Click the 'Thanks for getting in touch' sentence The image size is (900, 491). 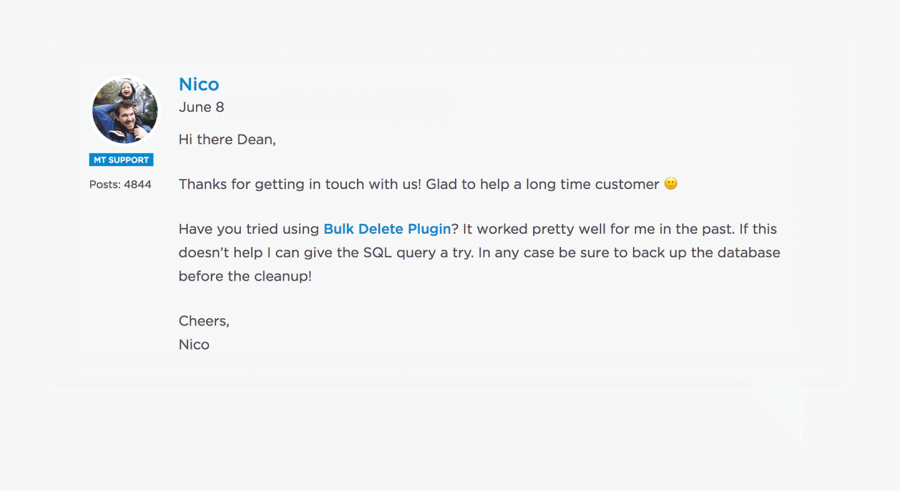tap(300, 184)
